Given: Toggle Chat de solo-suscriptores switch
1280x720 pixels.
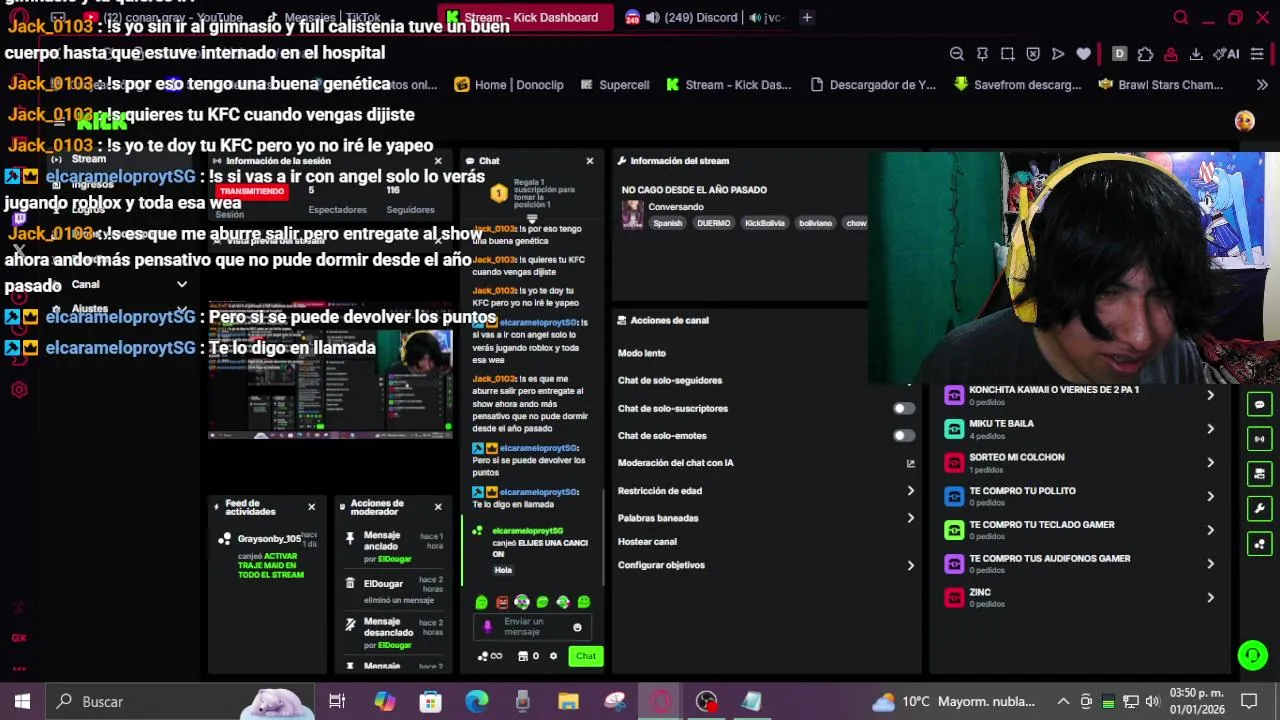Looking at the screenshot, I should tap(903, 408).
